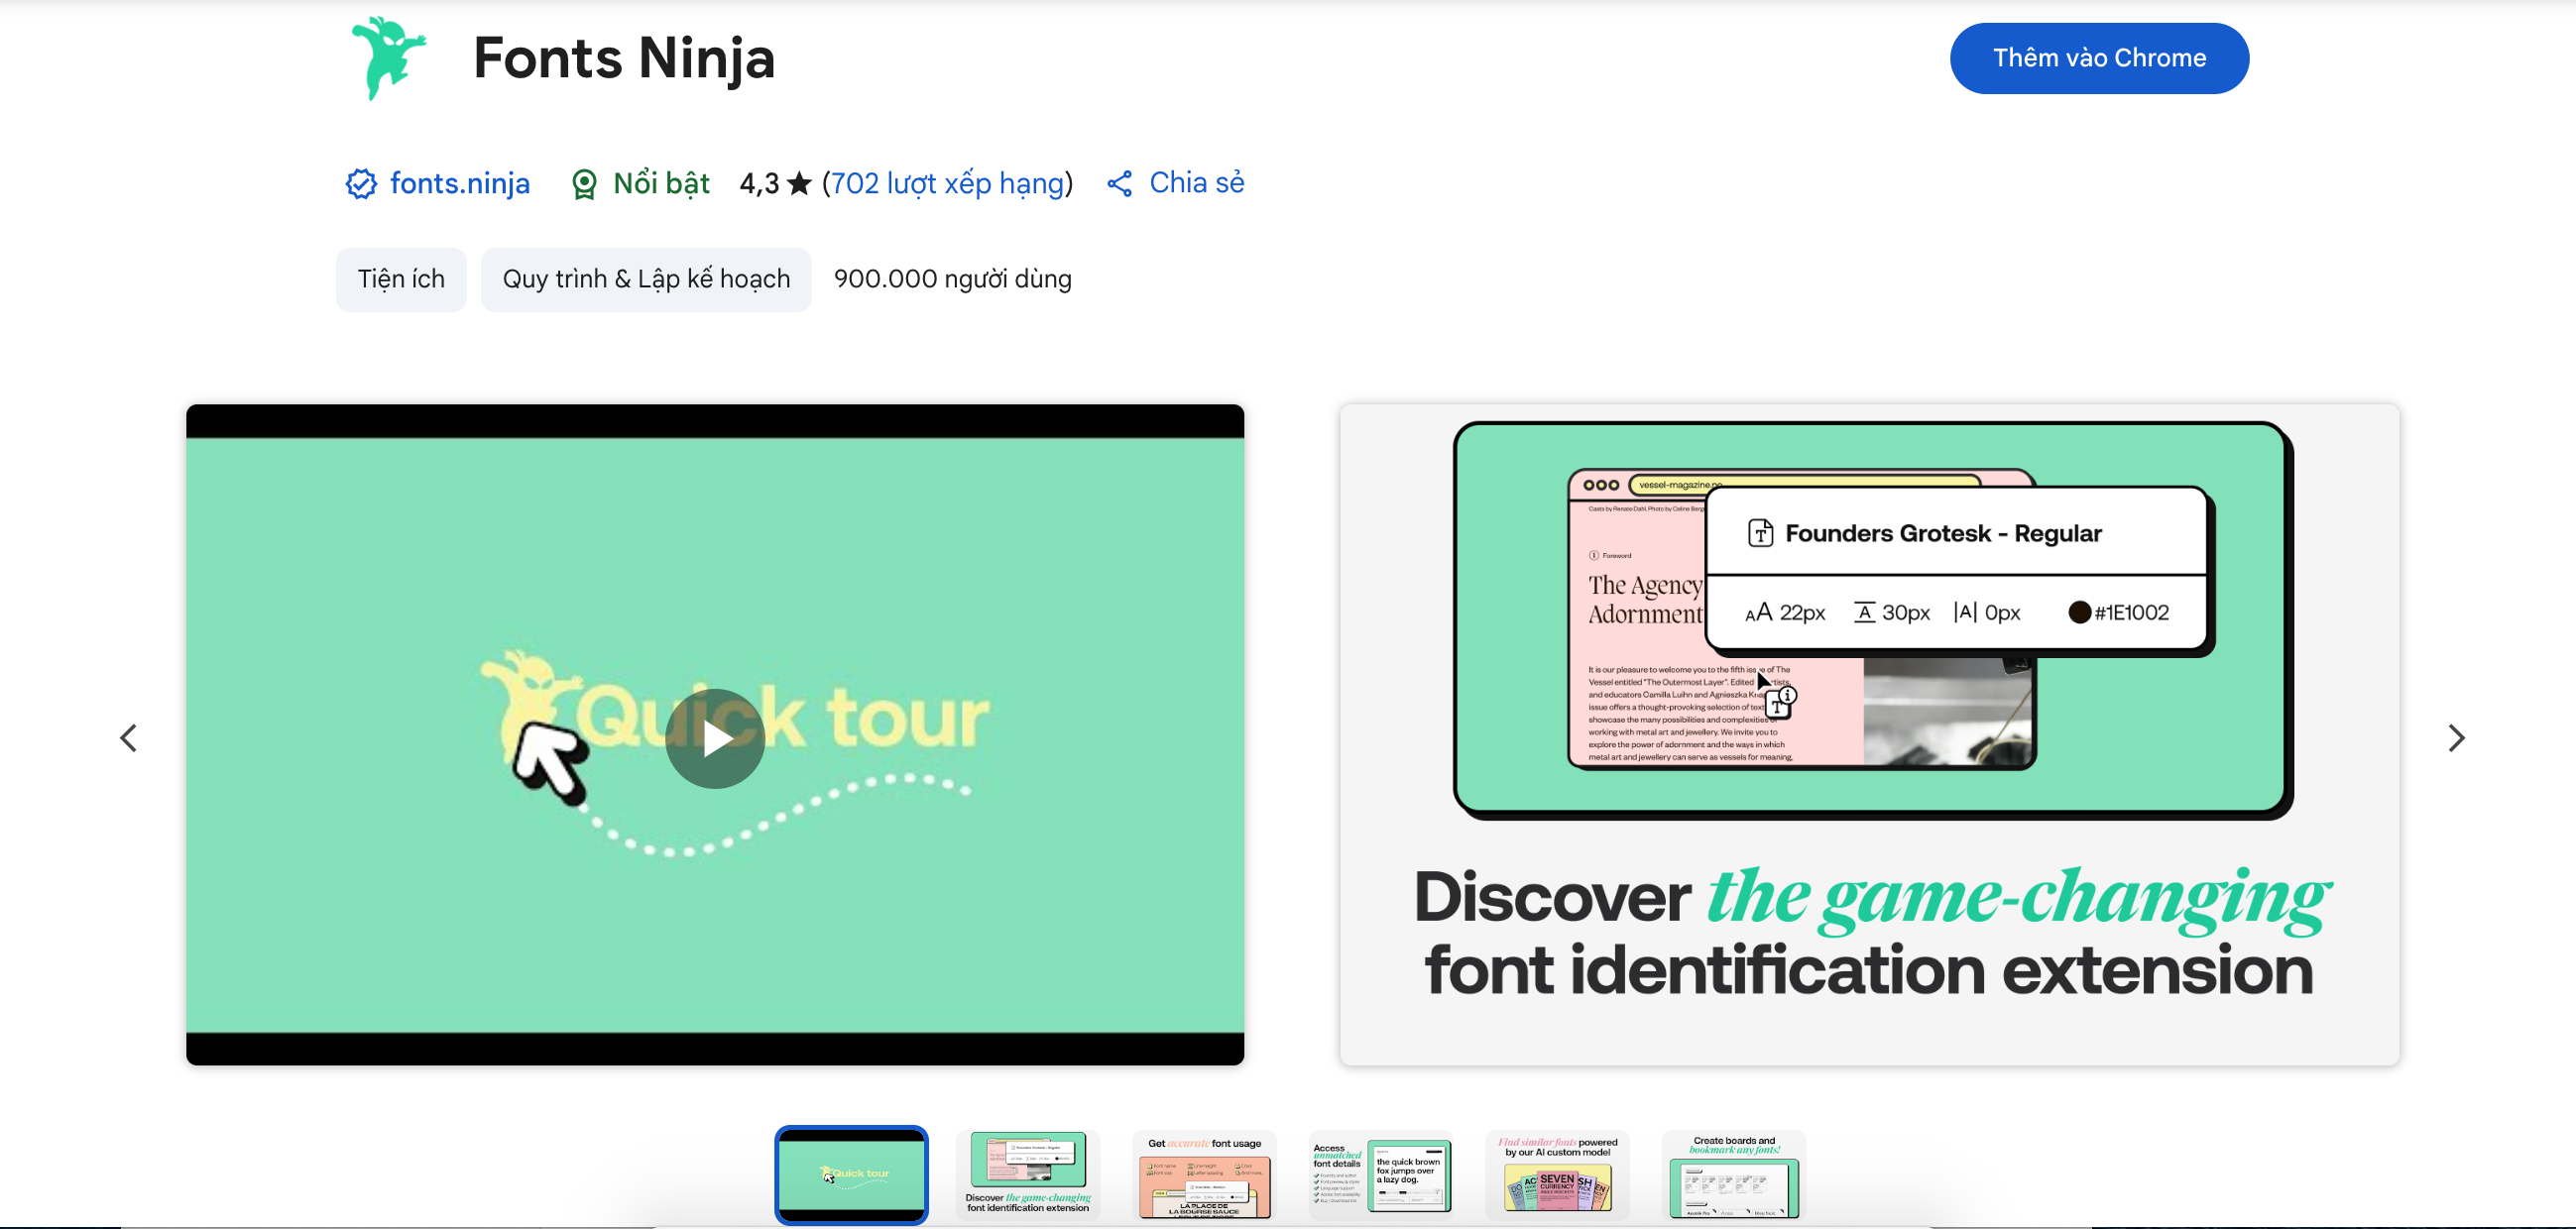Click the Discover font identification extension slide image
The height and width of the screenshot is (1229, 2576).
pos(1869,734)
